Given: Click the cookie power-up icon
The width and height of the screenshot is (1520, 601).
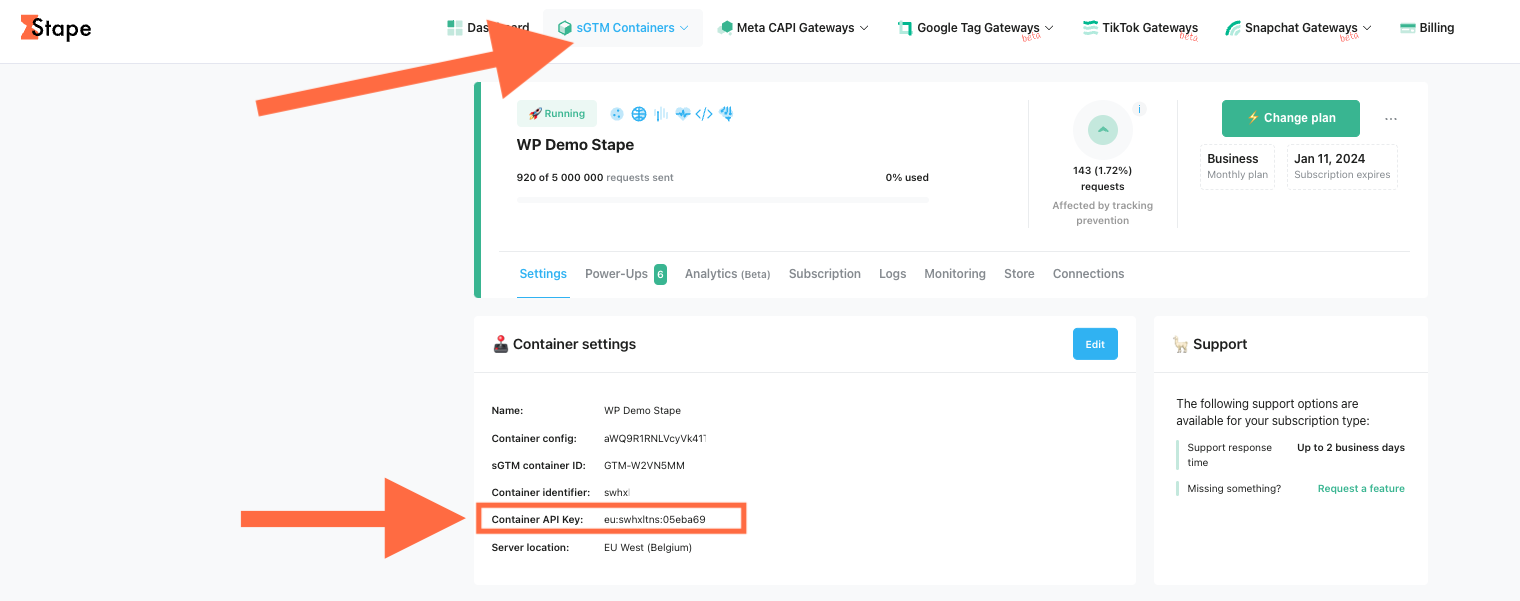Looking at the screenshot, I should pyautogui.click(x=617, y=114).
